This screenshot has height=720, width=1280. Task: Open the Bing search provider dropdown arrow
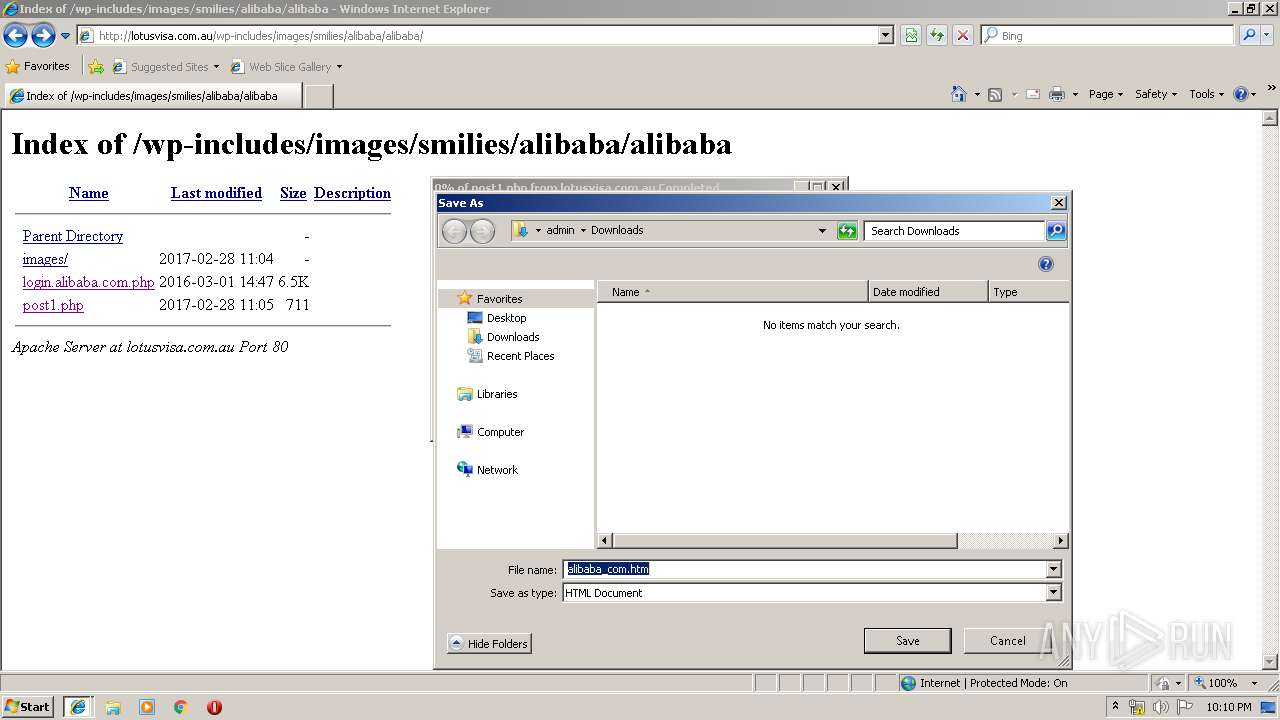pos(1269,35)
